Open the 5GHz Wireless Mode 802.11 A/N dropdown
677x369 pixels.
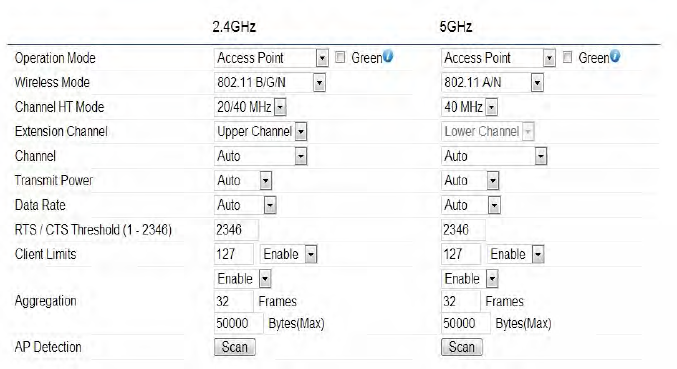point(492,82)
